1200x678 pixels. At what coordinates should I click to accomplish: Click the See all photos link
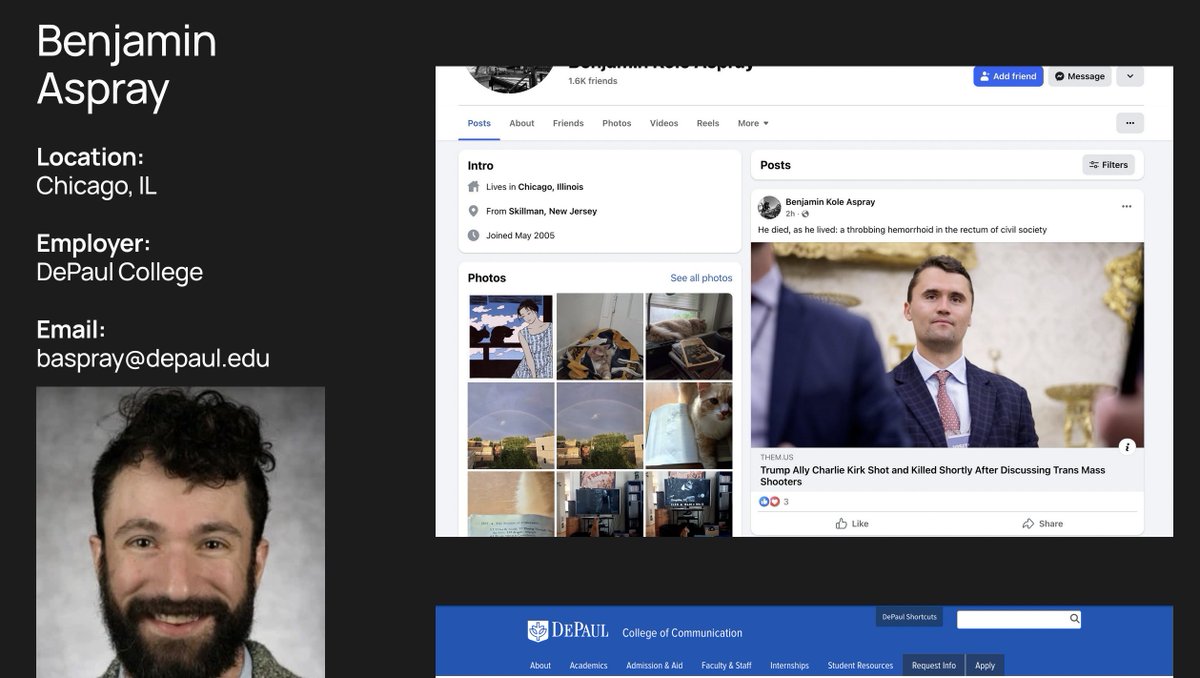tap(701, 278)
